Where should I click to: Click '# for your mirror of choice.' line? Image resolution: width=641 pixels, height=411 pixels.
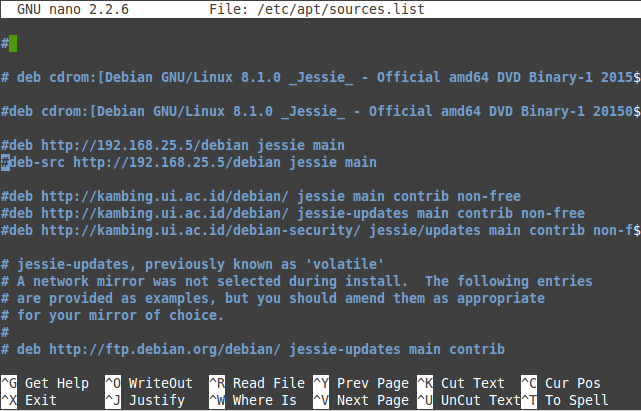(x=112, y=315)
